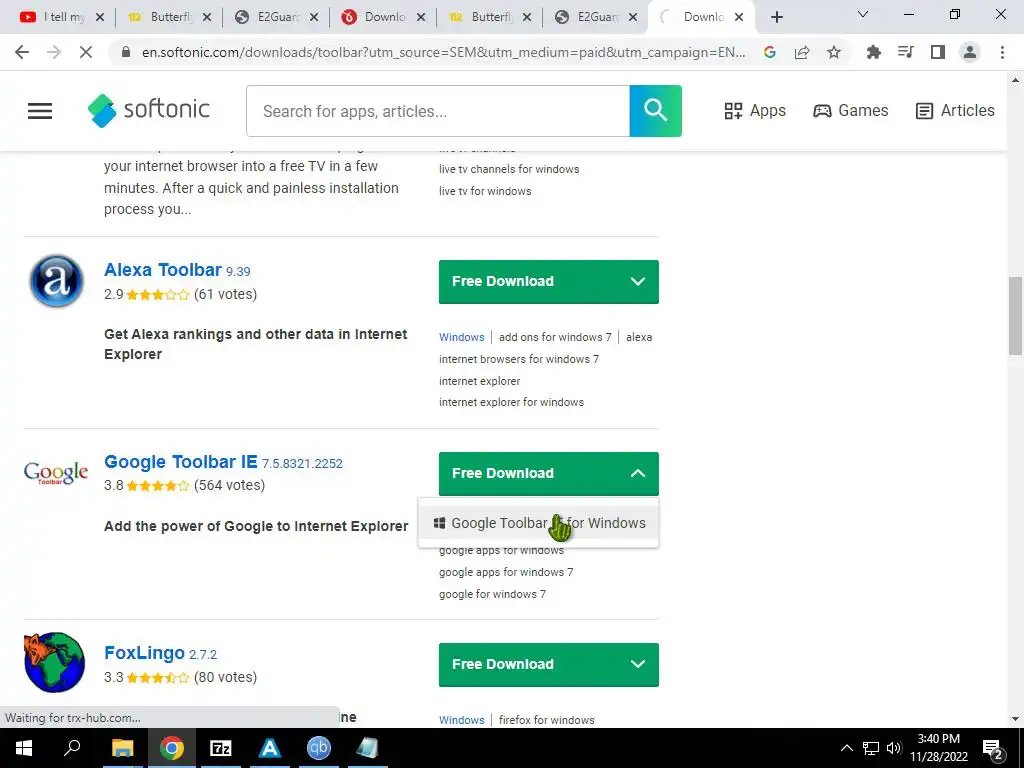The height and width of the screenshot is (768, 1024).
Task: Click internet explorer for windows tag
Action: click(511, 402)
